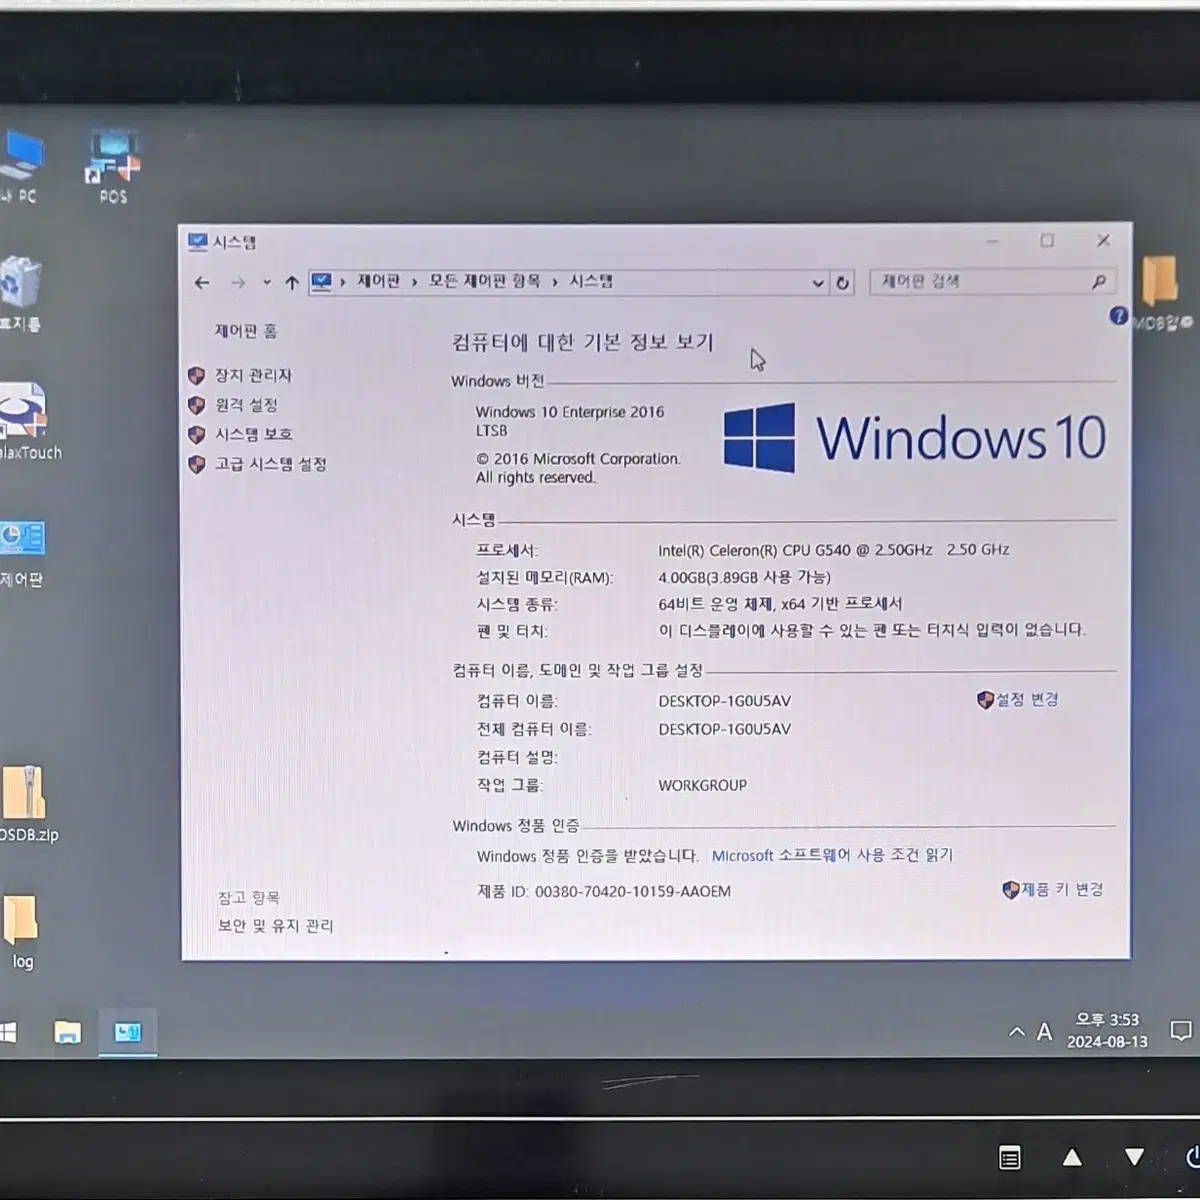Close the 시스템 window

[1103, 240]
